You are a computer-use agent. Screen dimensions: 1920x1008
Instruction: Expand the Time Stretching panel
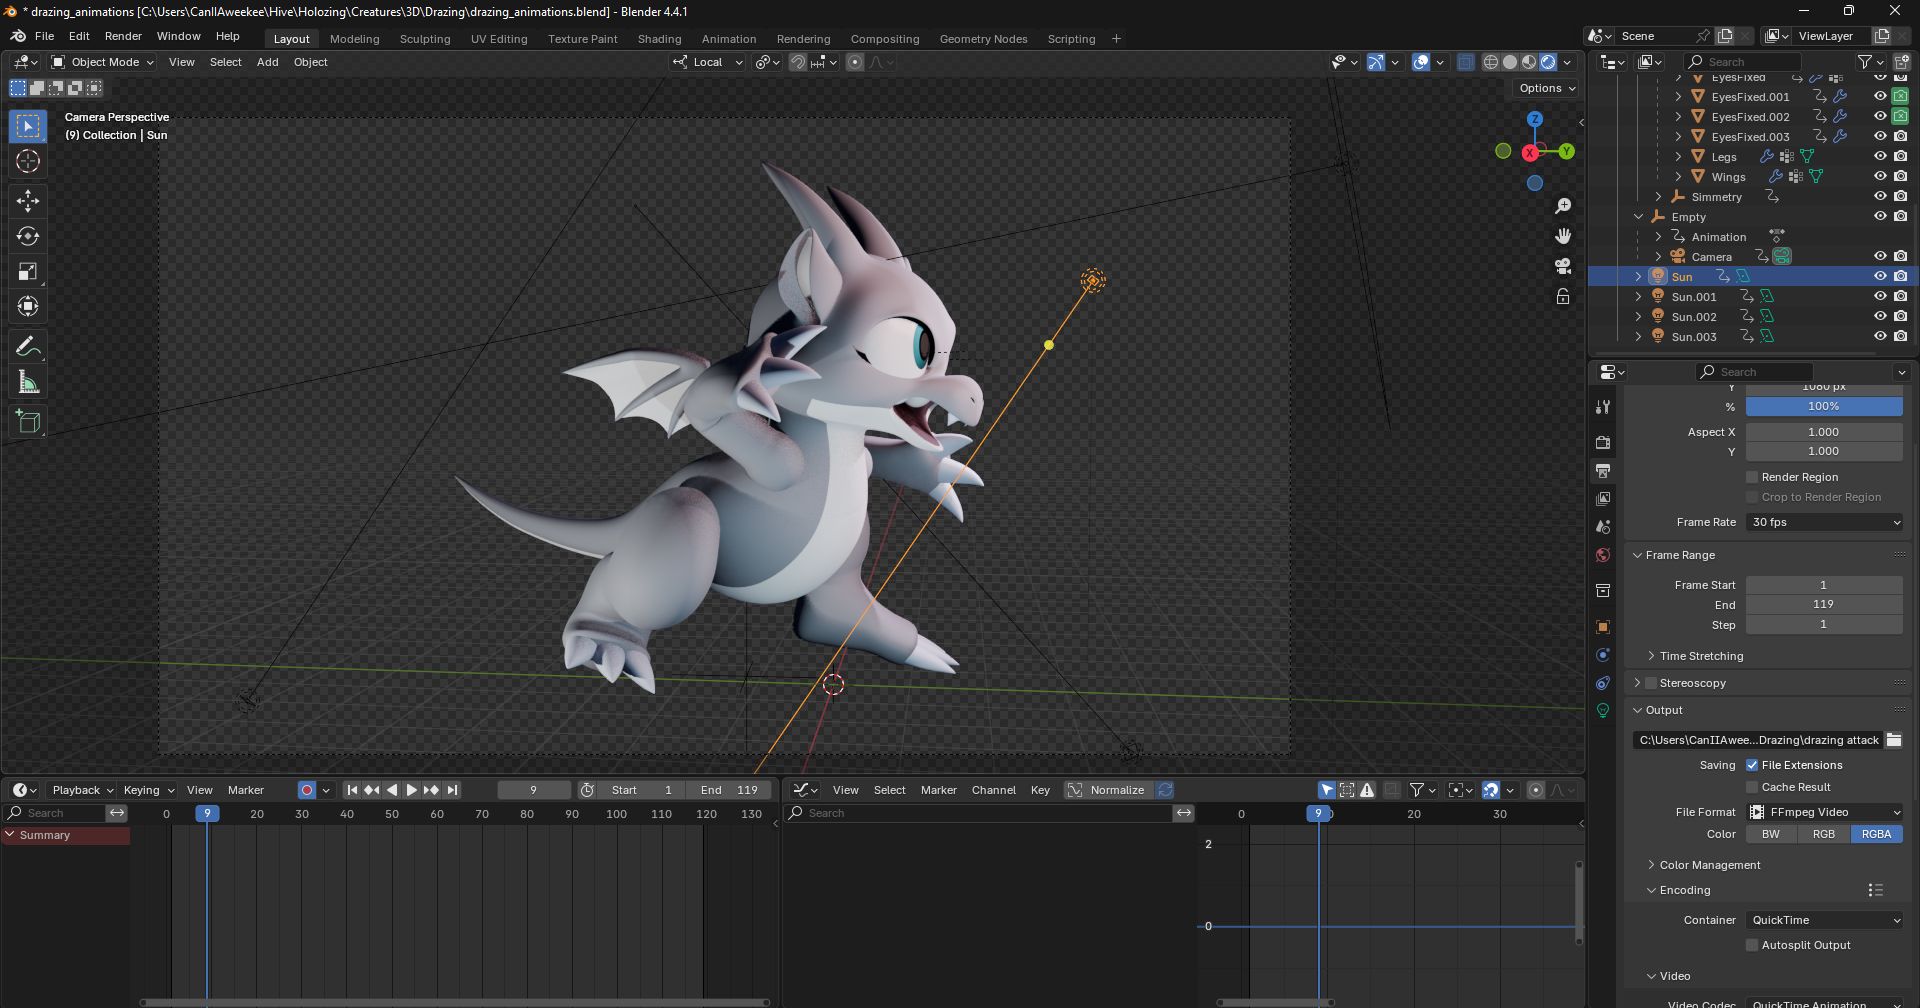[x=1700, y=656]
